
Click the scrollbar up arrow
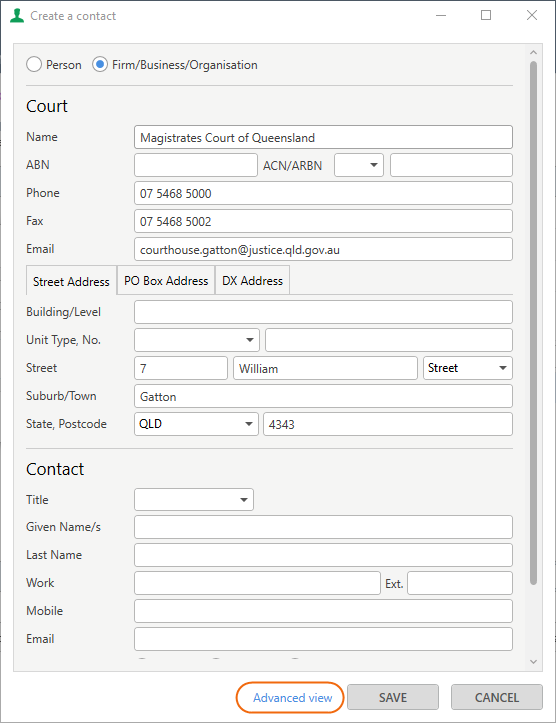533,53
